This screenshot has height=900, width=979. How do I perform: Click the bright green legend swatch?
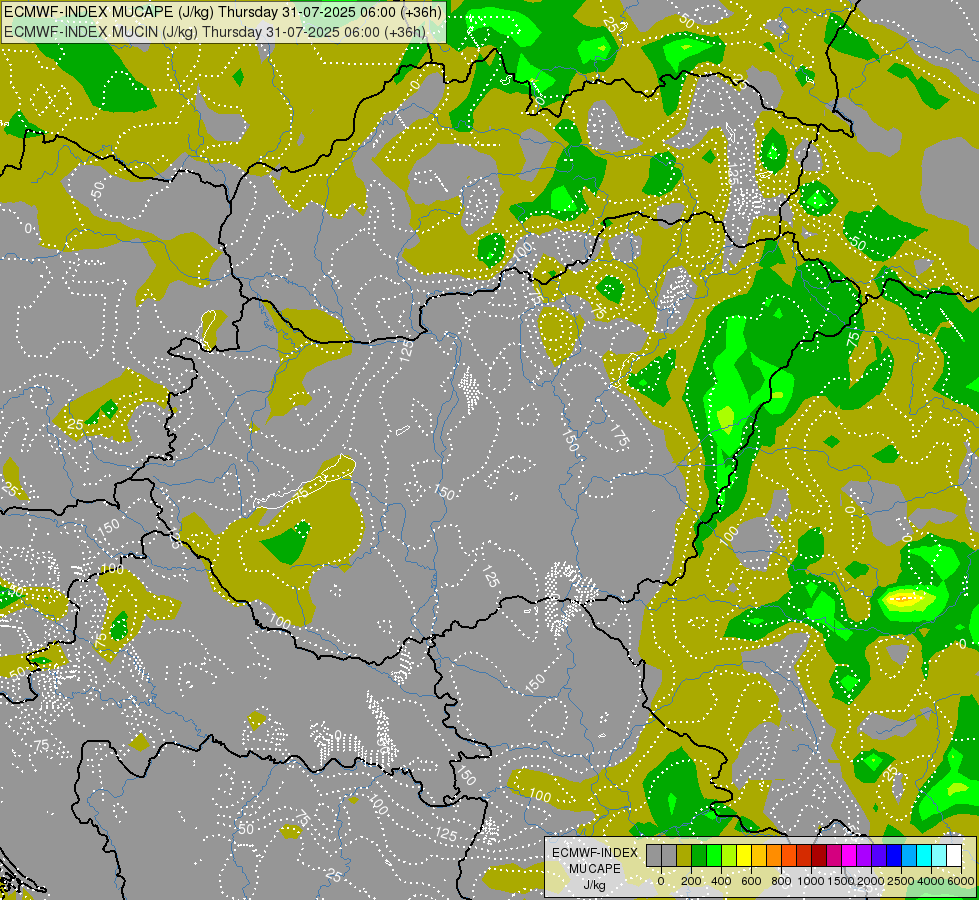click(714, 855)
